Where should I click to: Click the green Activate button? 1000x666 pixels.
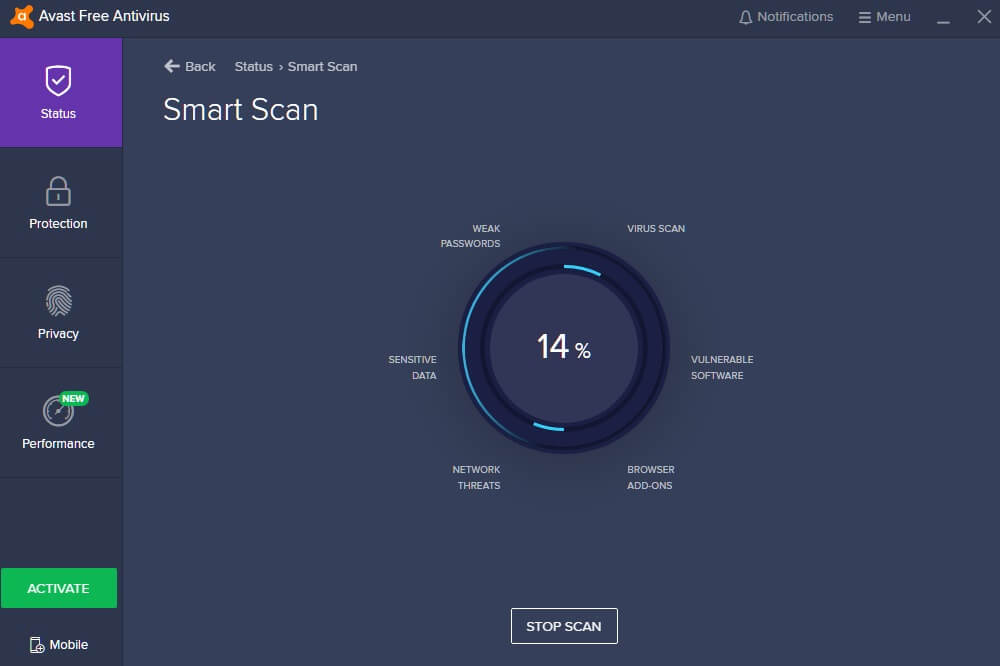coord(59,588)
